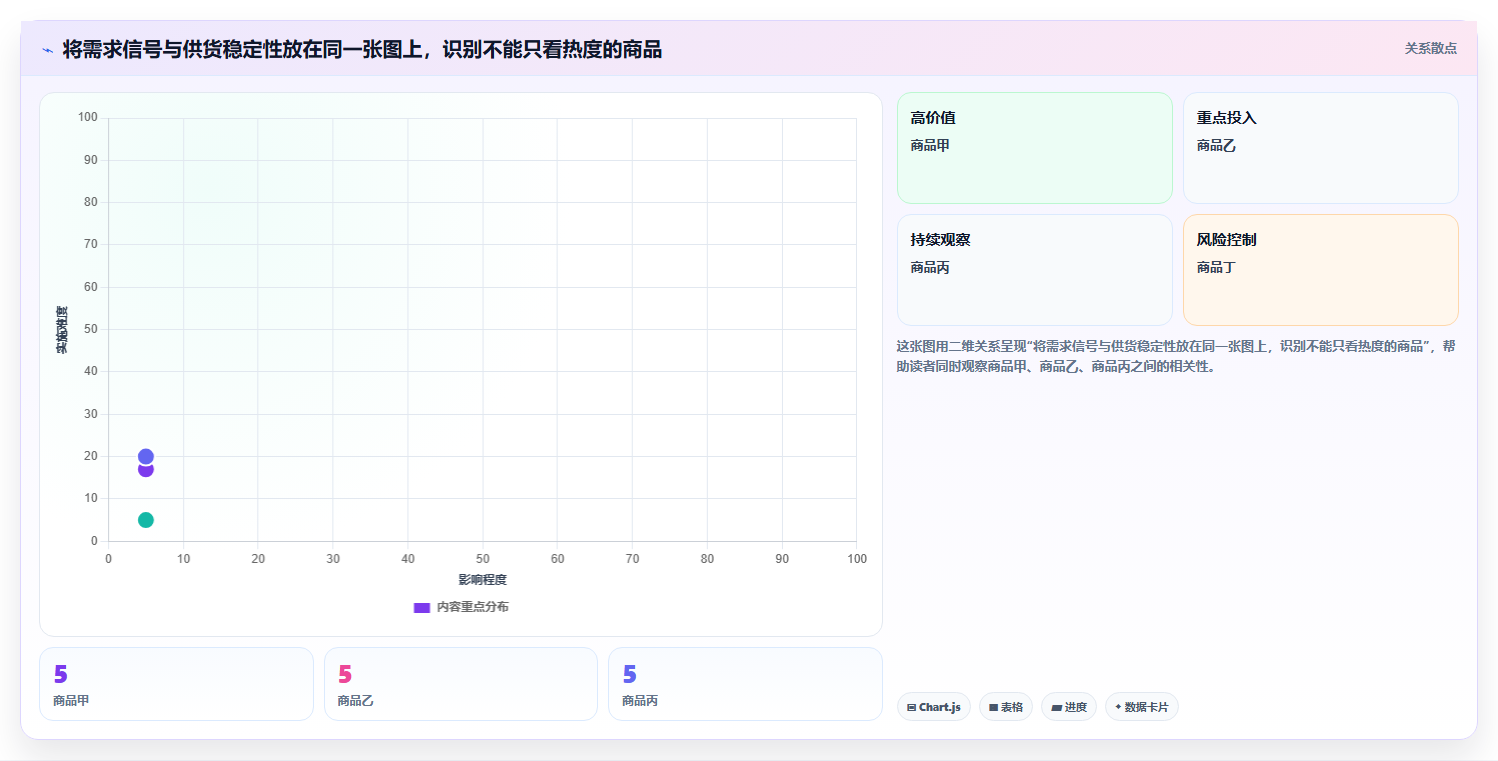Open the 重点投入 quadrant card
This screenshot has width=1498, height=761.
coord(1321,148)
